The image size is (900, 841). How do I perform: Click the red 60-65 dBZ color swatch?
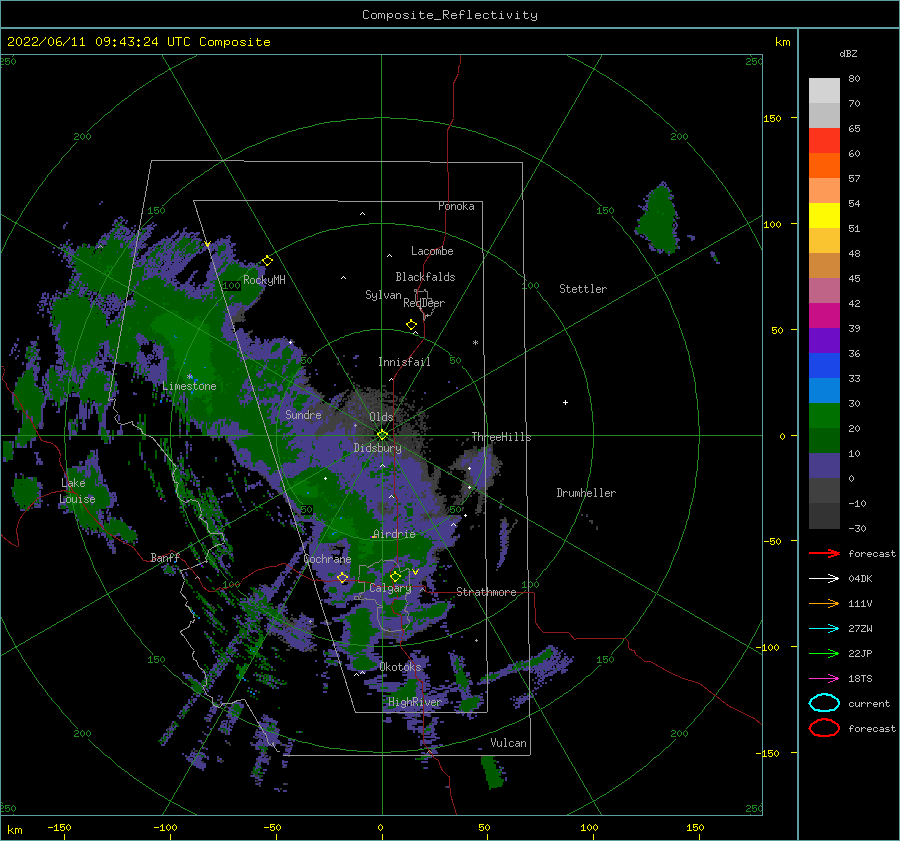[824, 140]
